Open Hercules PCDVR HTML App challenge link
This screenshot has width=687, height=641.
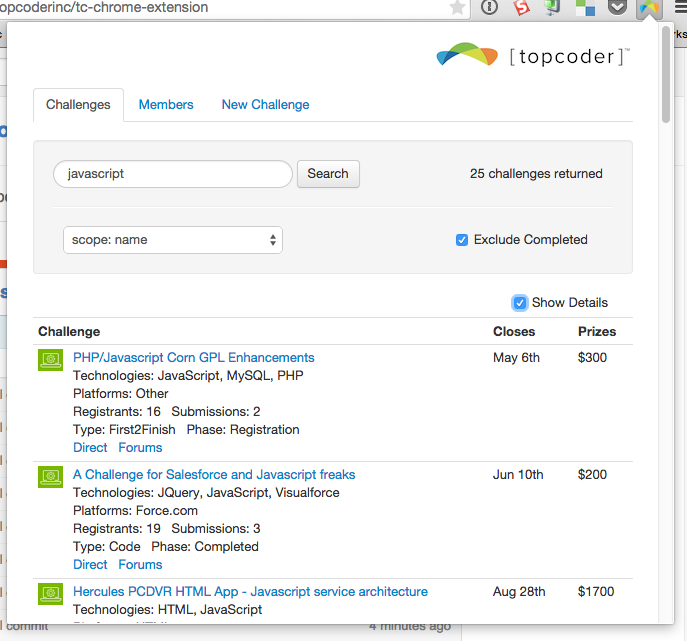coord(251,591)
